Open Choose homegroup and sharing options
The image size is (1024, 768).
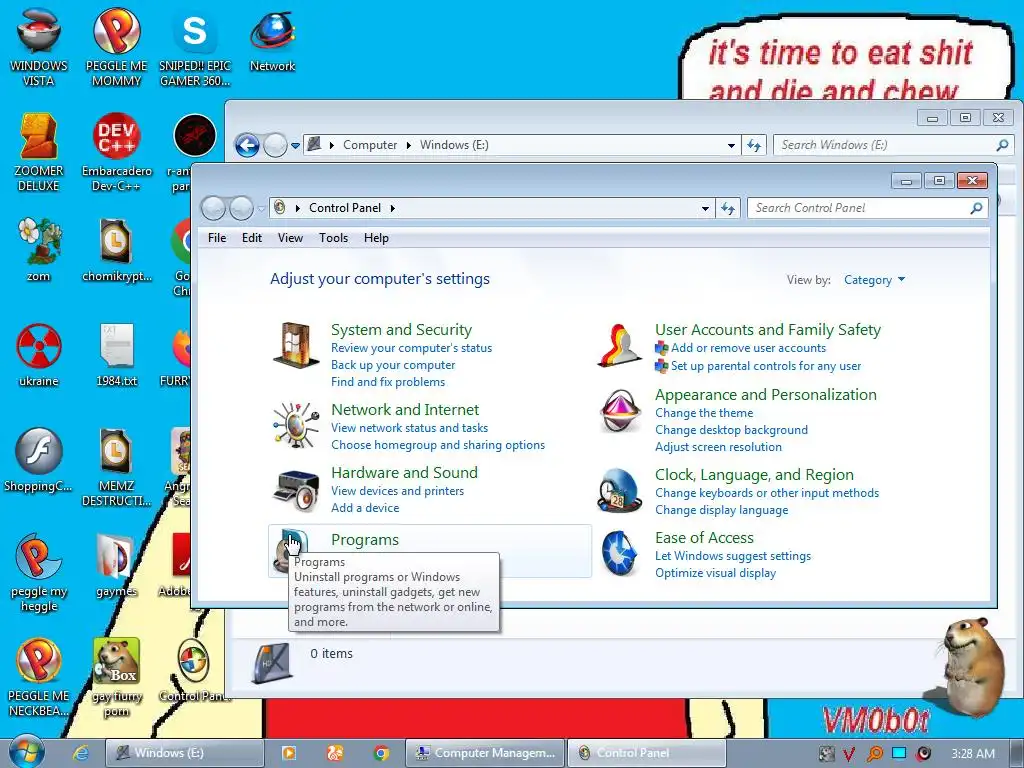(438, 445)
